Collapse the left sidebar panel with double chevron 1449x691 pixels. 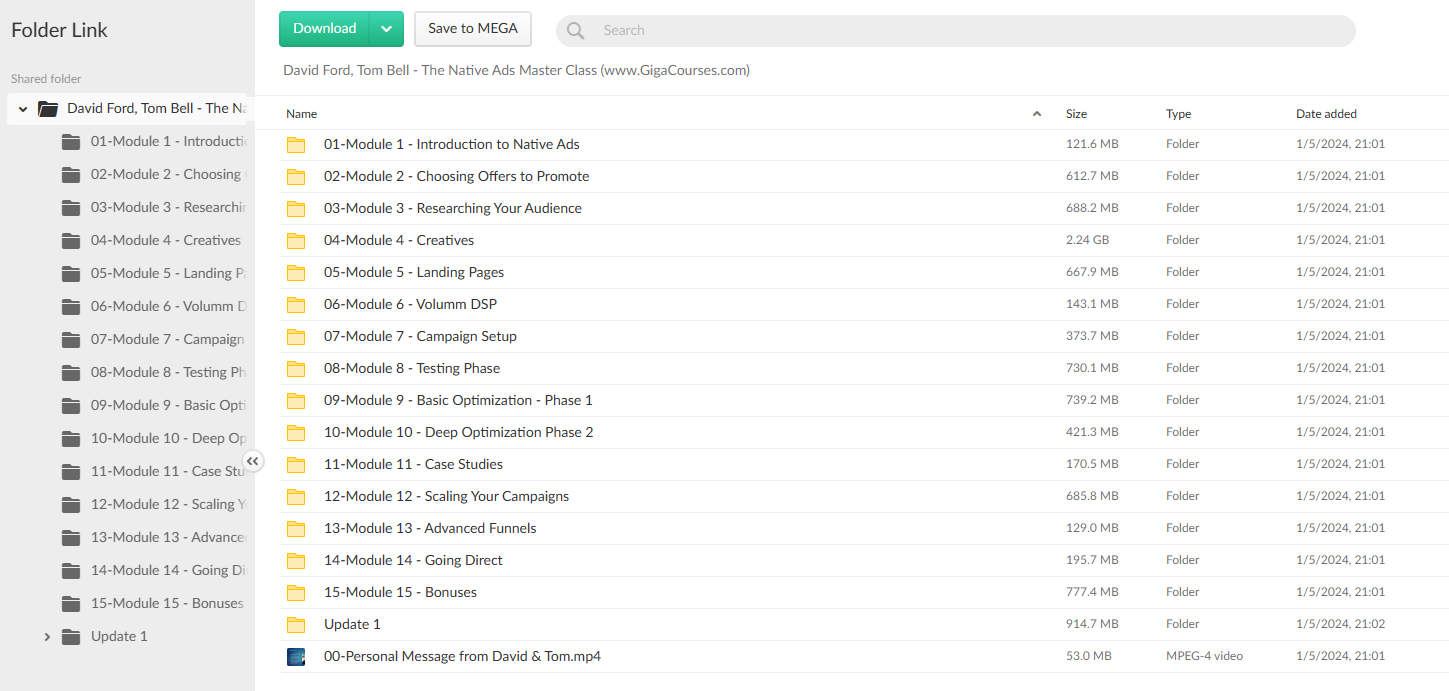[x=254, y=461]
